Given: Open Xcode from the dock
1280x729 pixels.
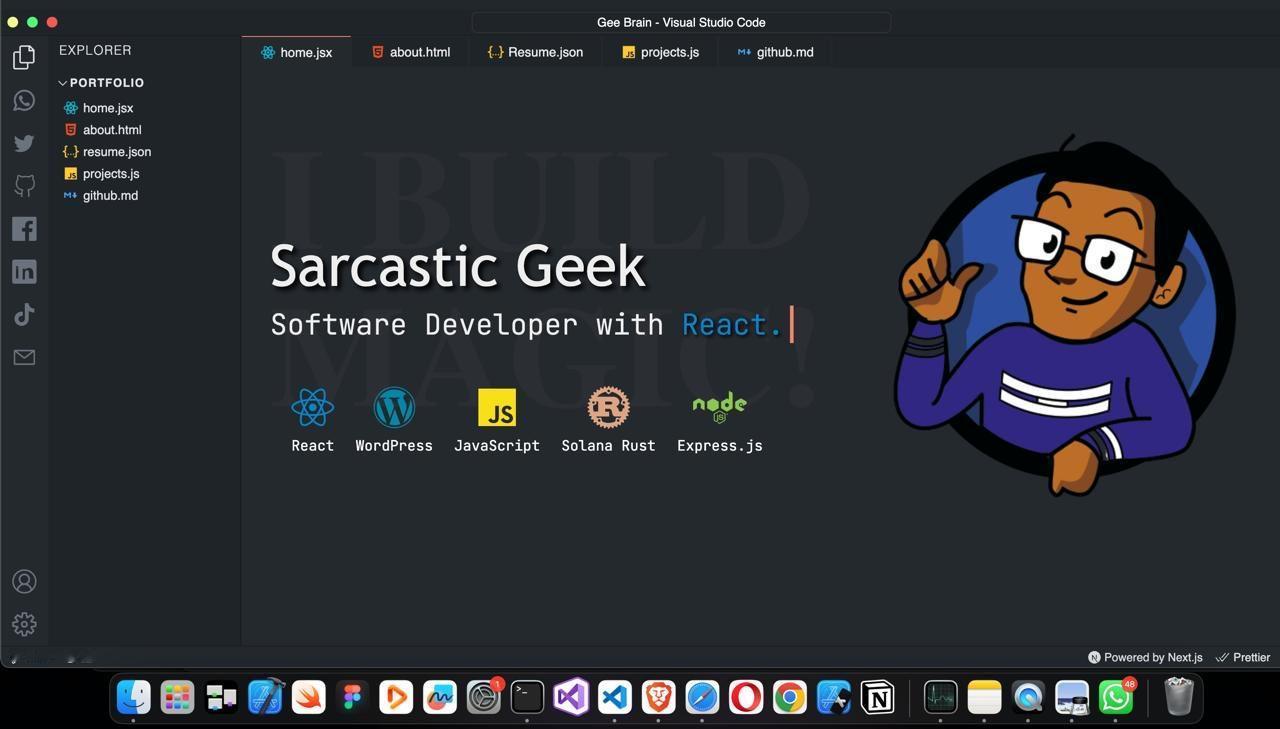Looking at the screenshot, I should 265,697.
